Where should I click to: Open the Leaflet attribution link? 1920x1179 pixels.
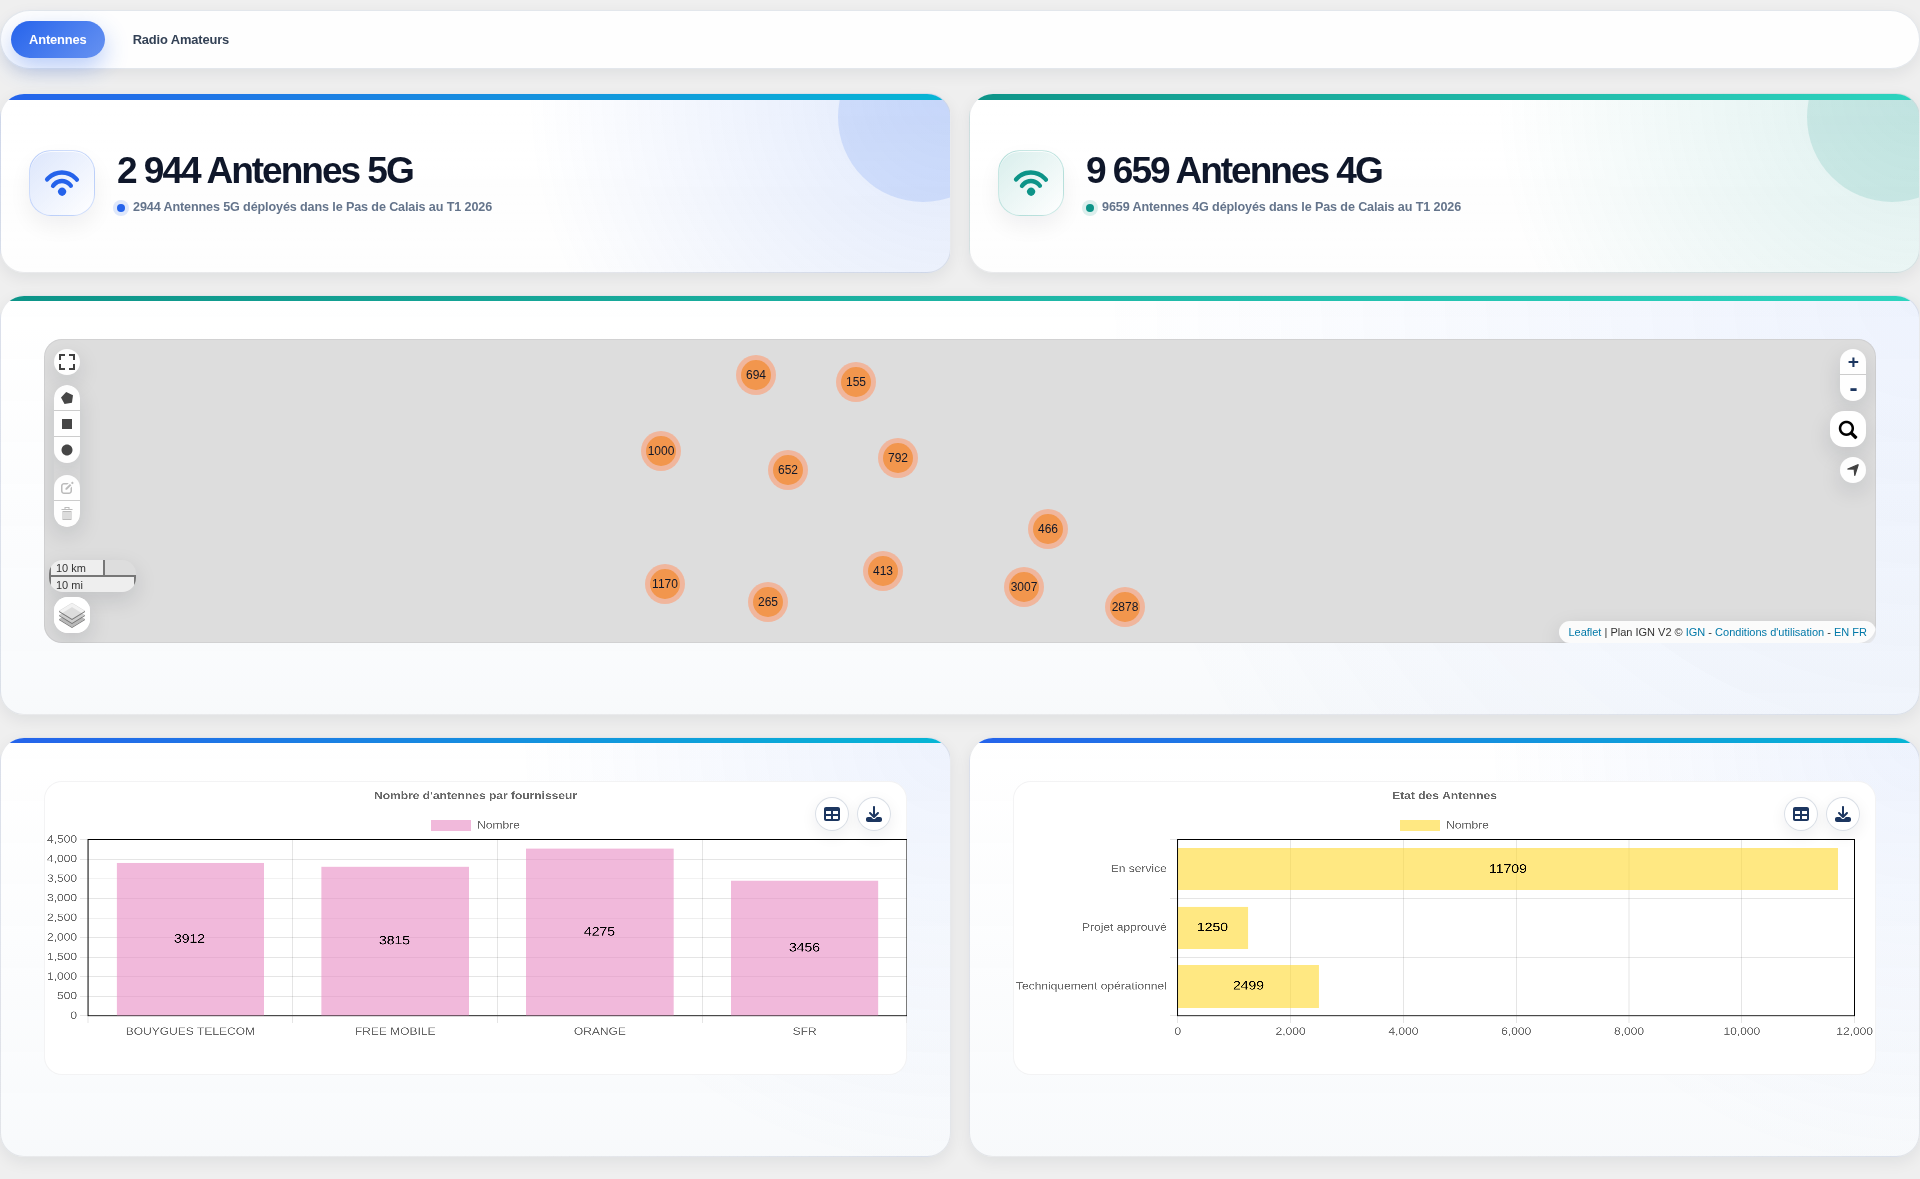coord(1584,632)
